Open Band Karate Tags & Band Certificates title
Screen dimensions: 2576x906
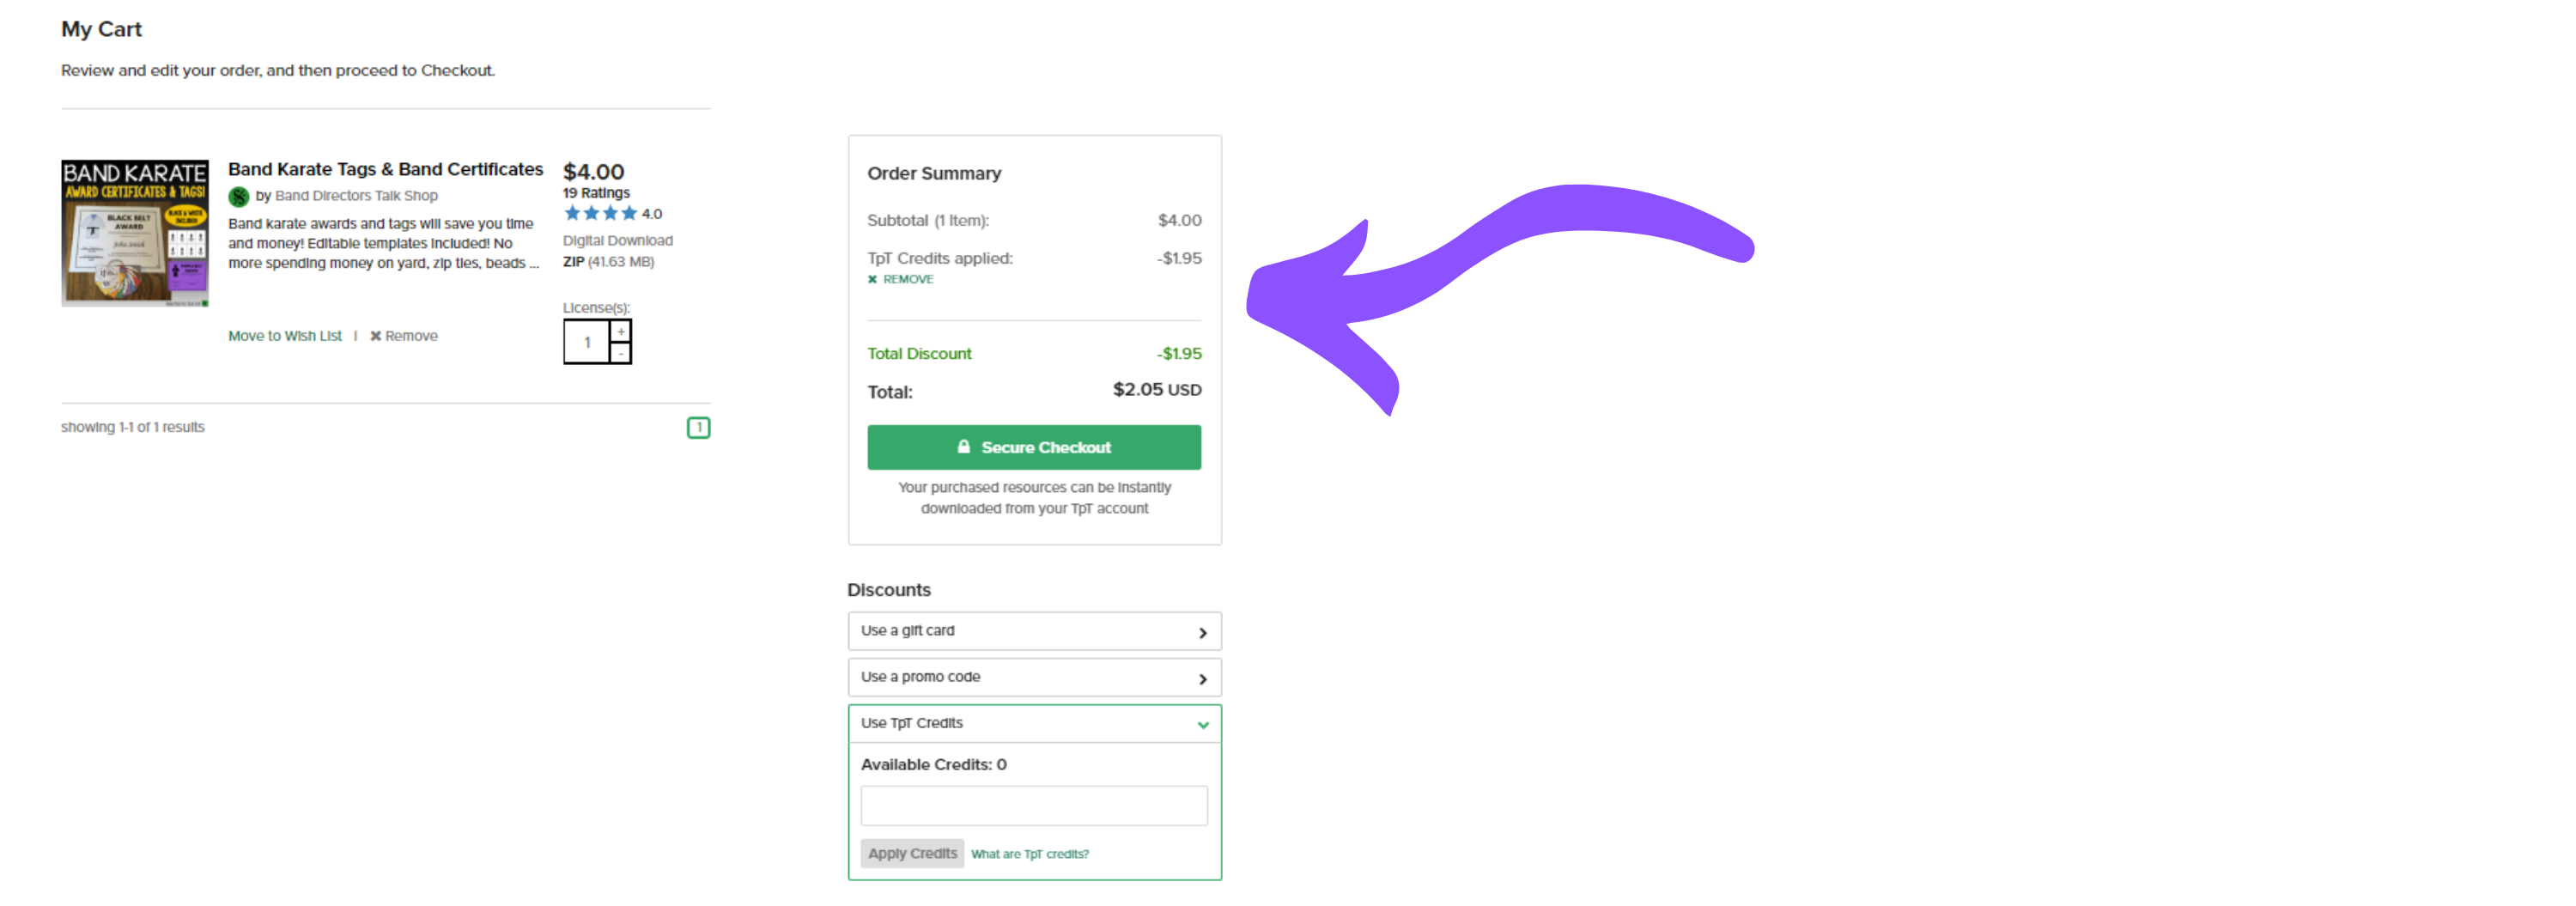385,169
